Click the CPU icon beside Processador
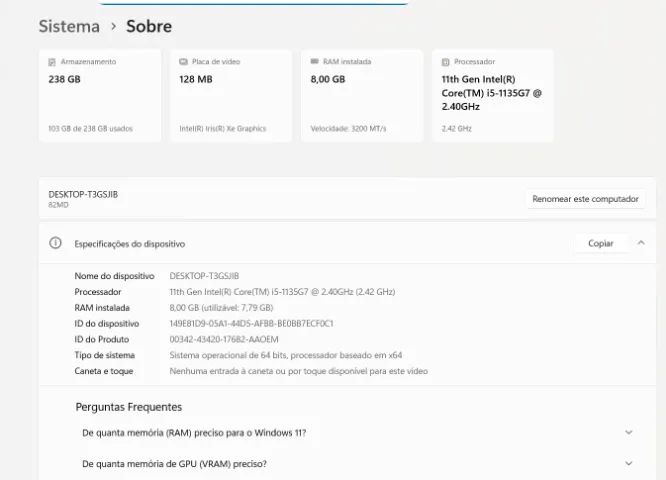The width and height of the screenshot is (666, 480). [445, 62]
